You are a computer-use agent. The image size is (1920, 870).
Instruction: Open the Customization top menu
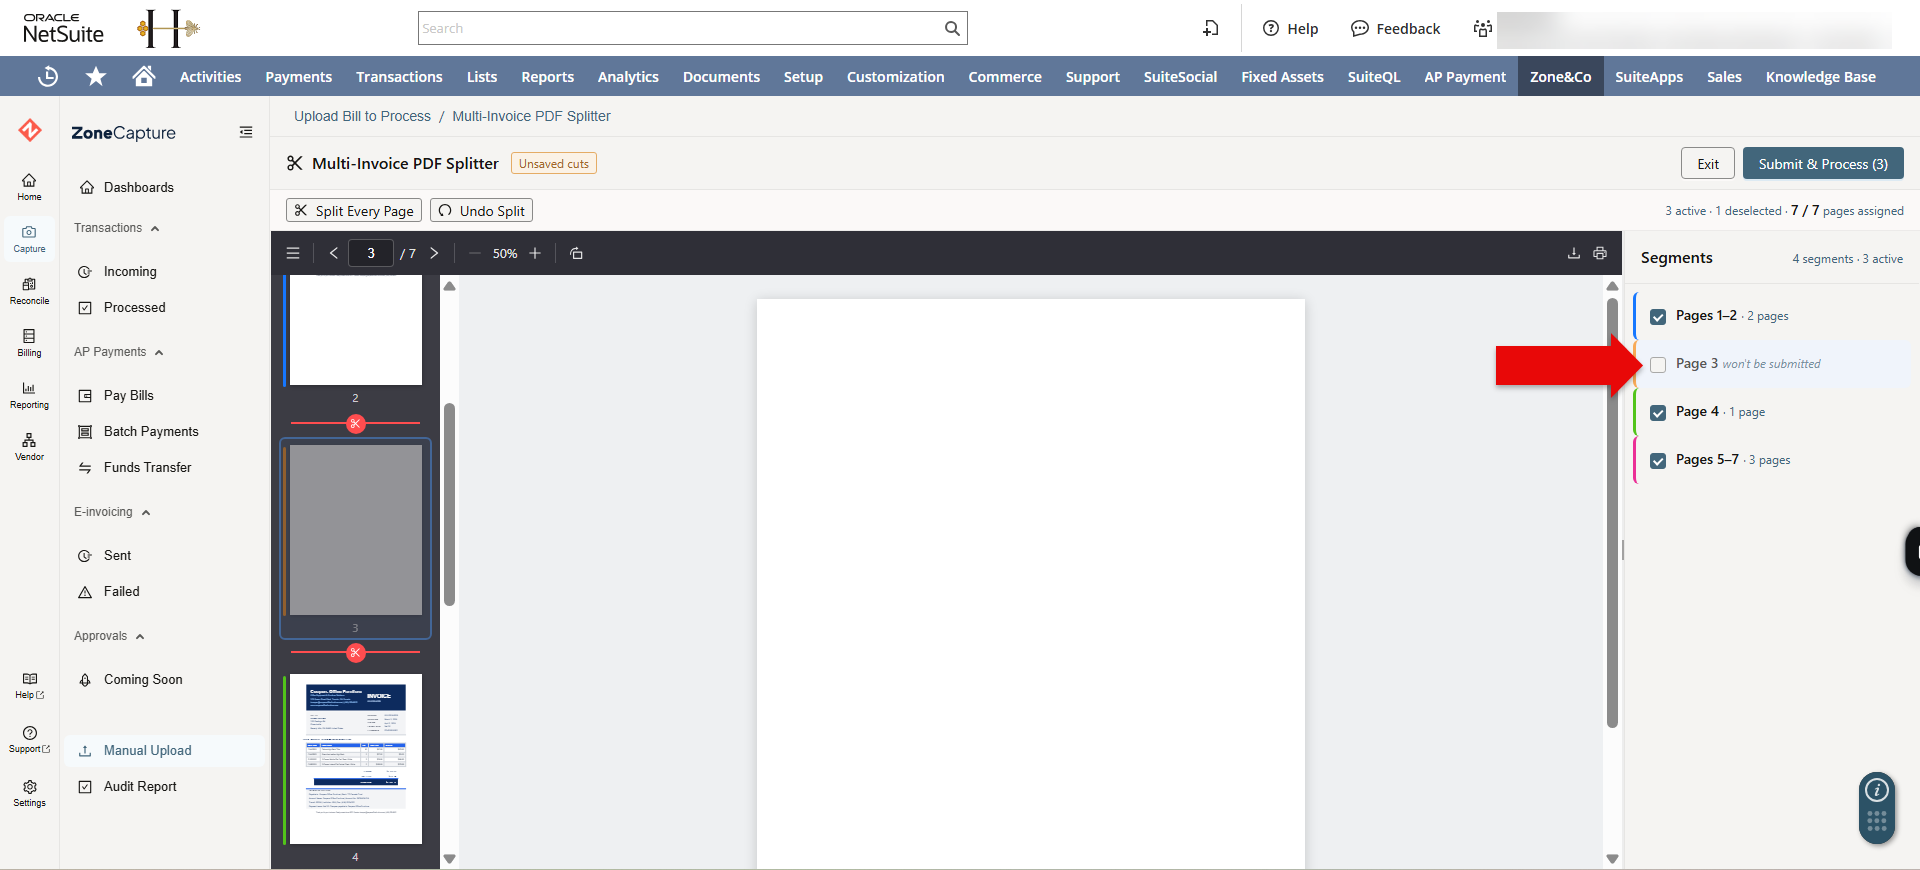[895, 76]
